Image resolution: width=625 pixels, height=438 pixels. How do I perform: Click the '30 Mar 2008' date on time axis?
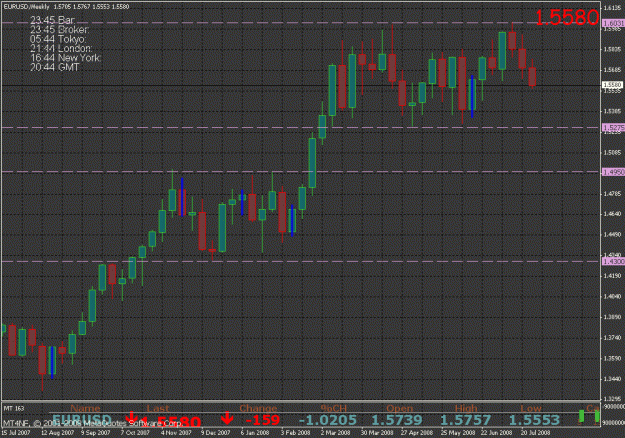tap(377, 433)
